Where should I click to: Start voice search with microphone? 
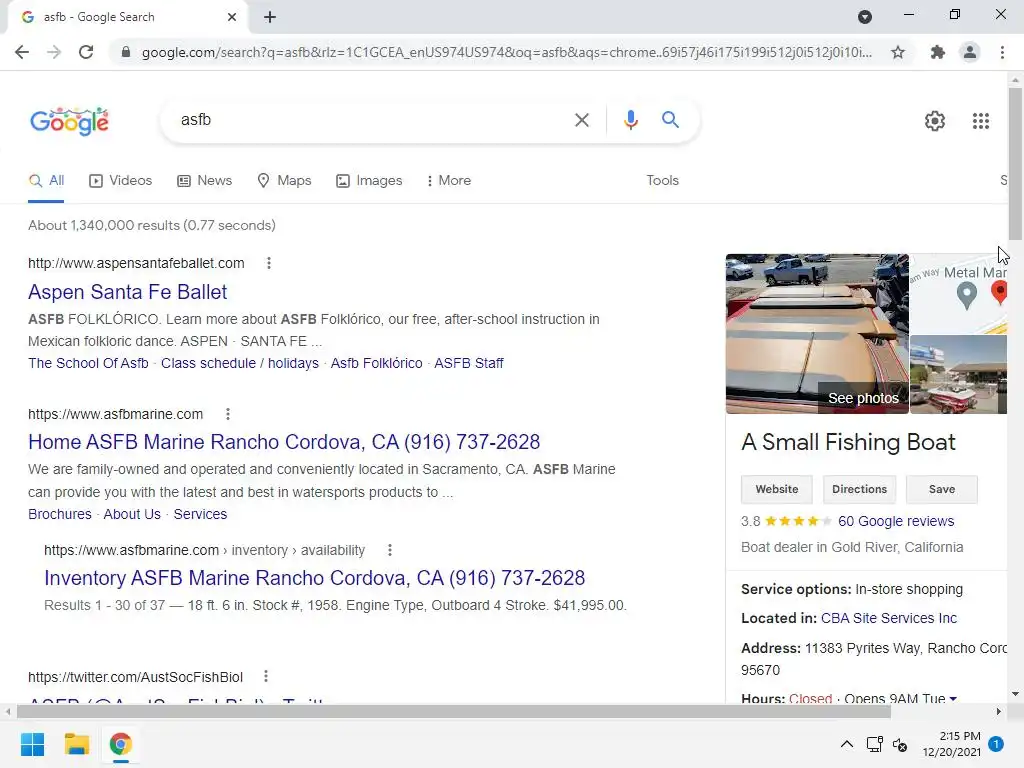[x=630, y=120]
